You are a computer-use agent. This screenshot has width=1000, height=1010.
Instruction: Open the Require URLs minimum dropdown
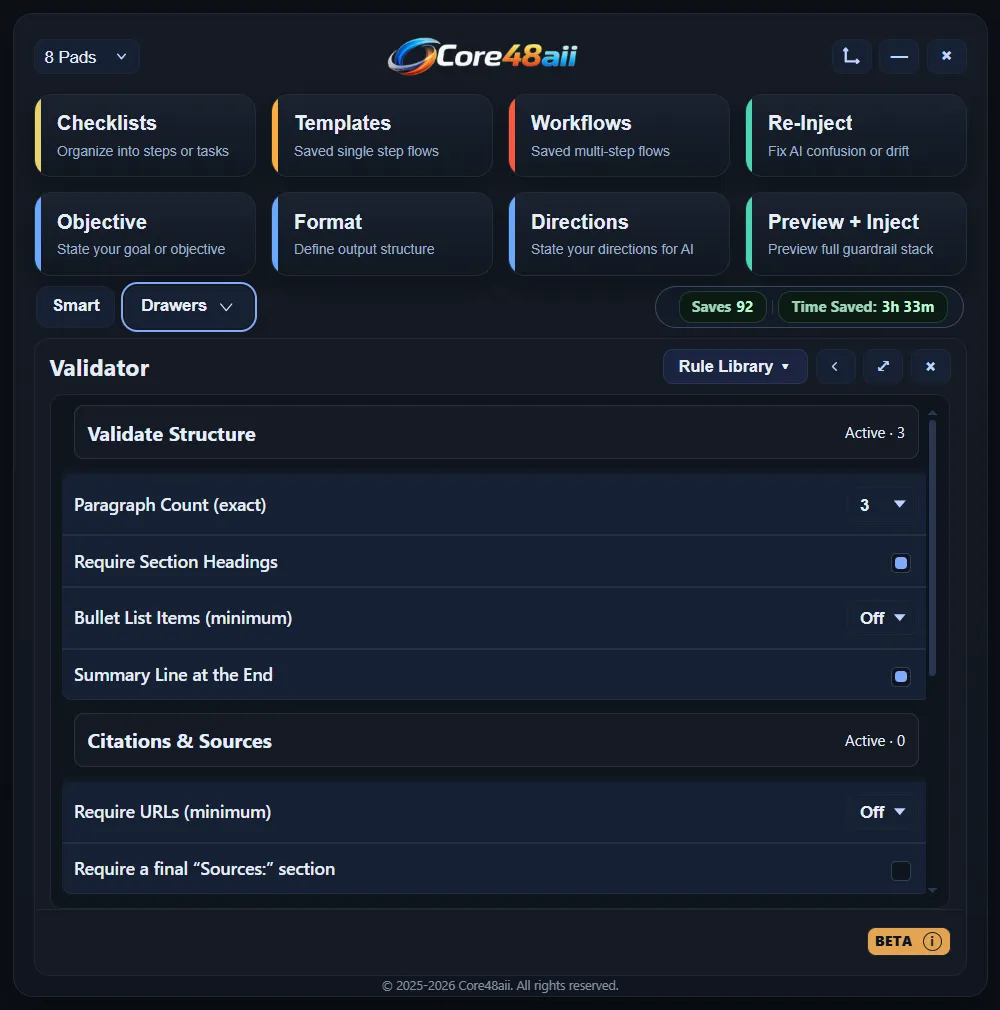coord(881,812)
